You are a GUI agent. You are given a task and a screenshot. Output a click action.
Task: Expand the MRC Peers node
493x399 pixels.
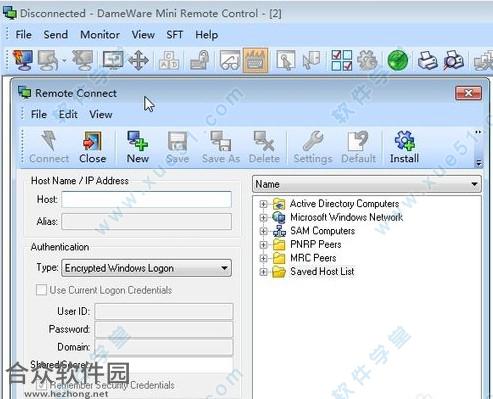(263, 258)
